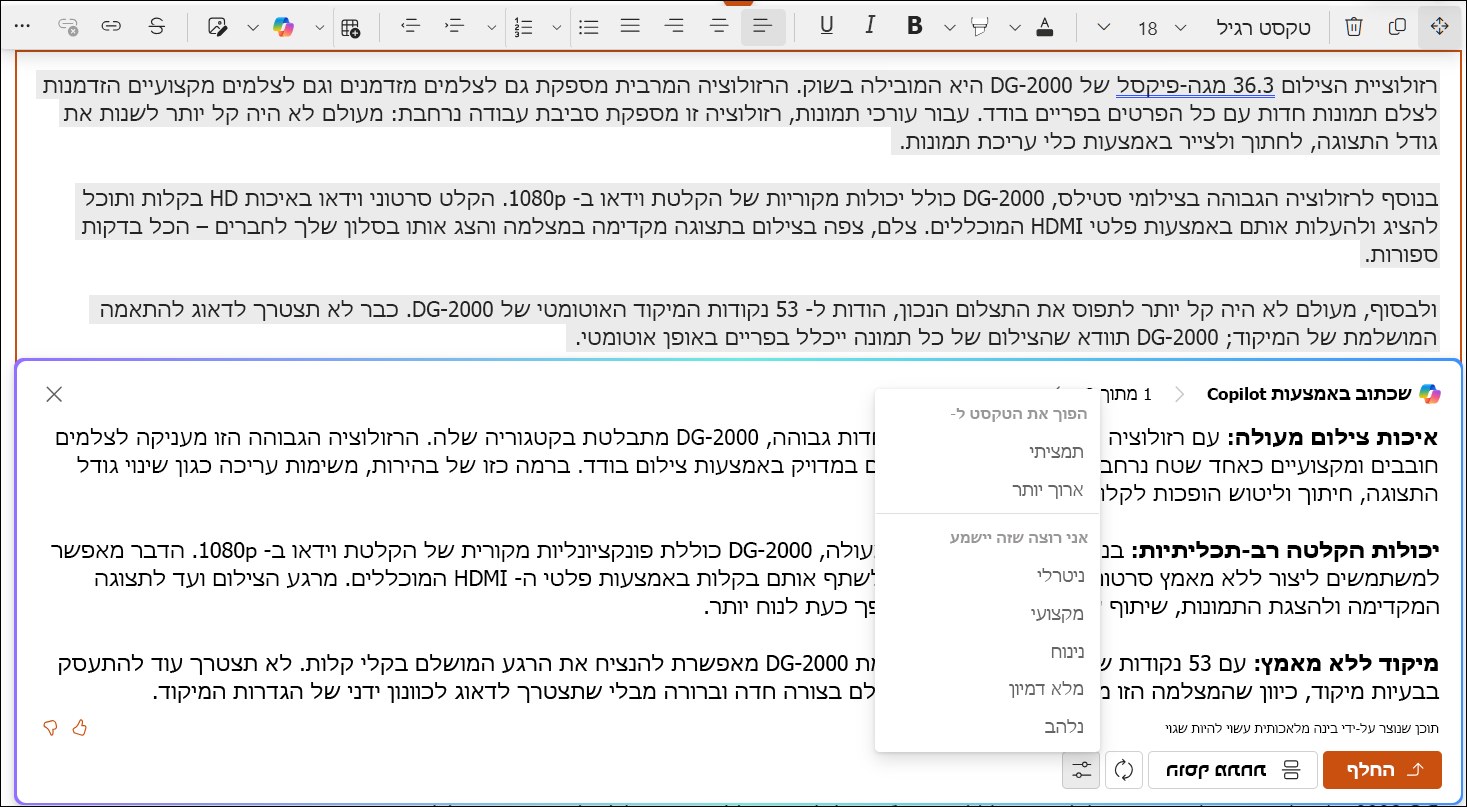
Task: Apply numbered list formatting
Action: coord(522,27)
